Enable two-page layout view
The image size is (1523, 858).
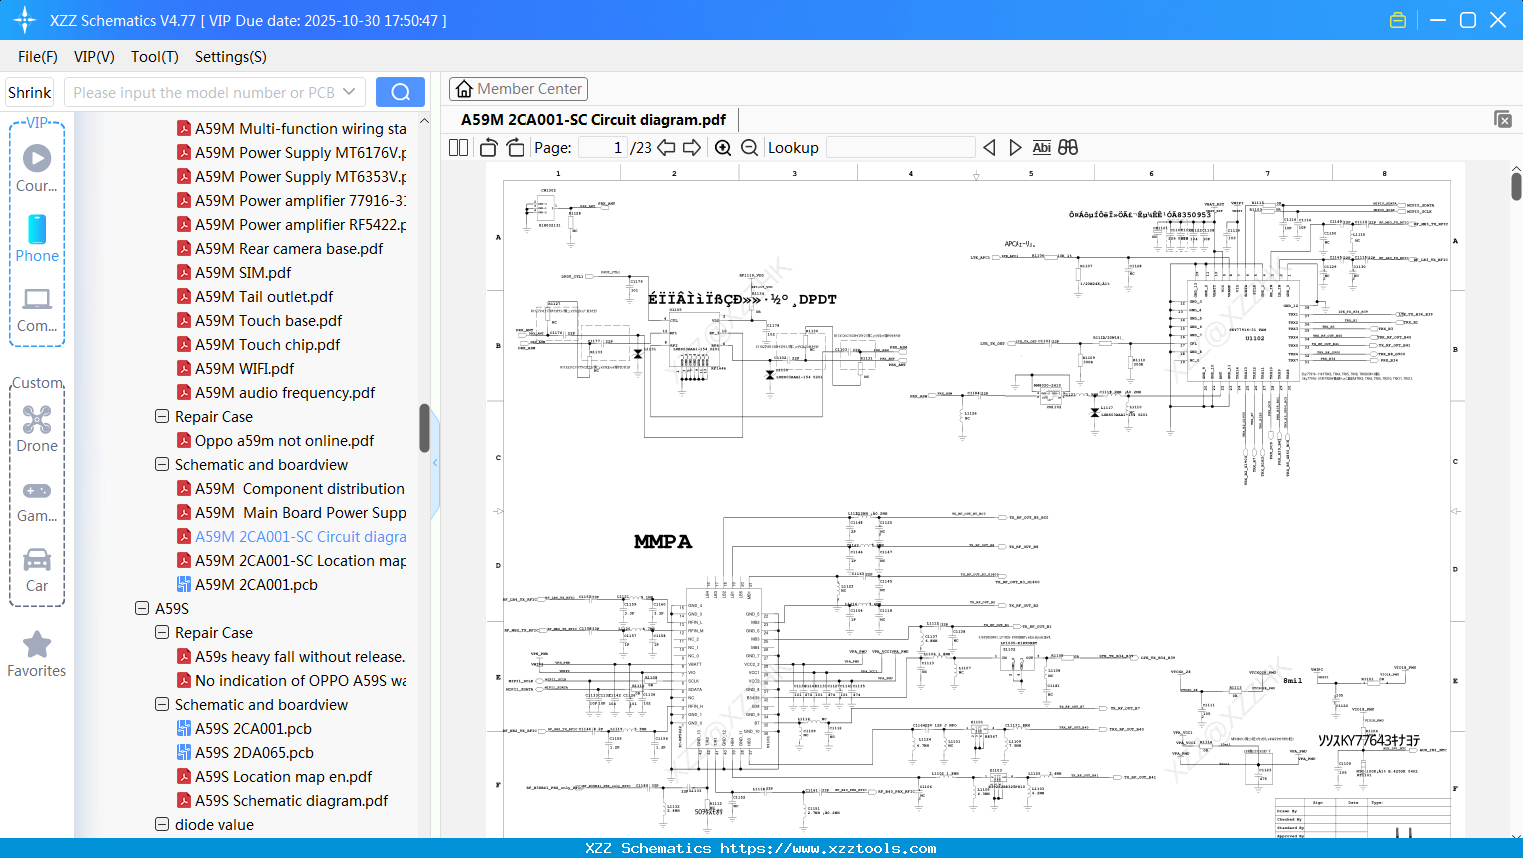457,147
